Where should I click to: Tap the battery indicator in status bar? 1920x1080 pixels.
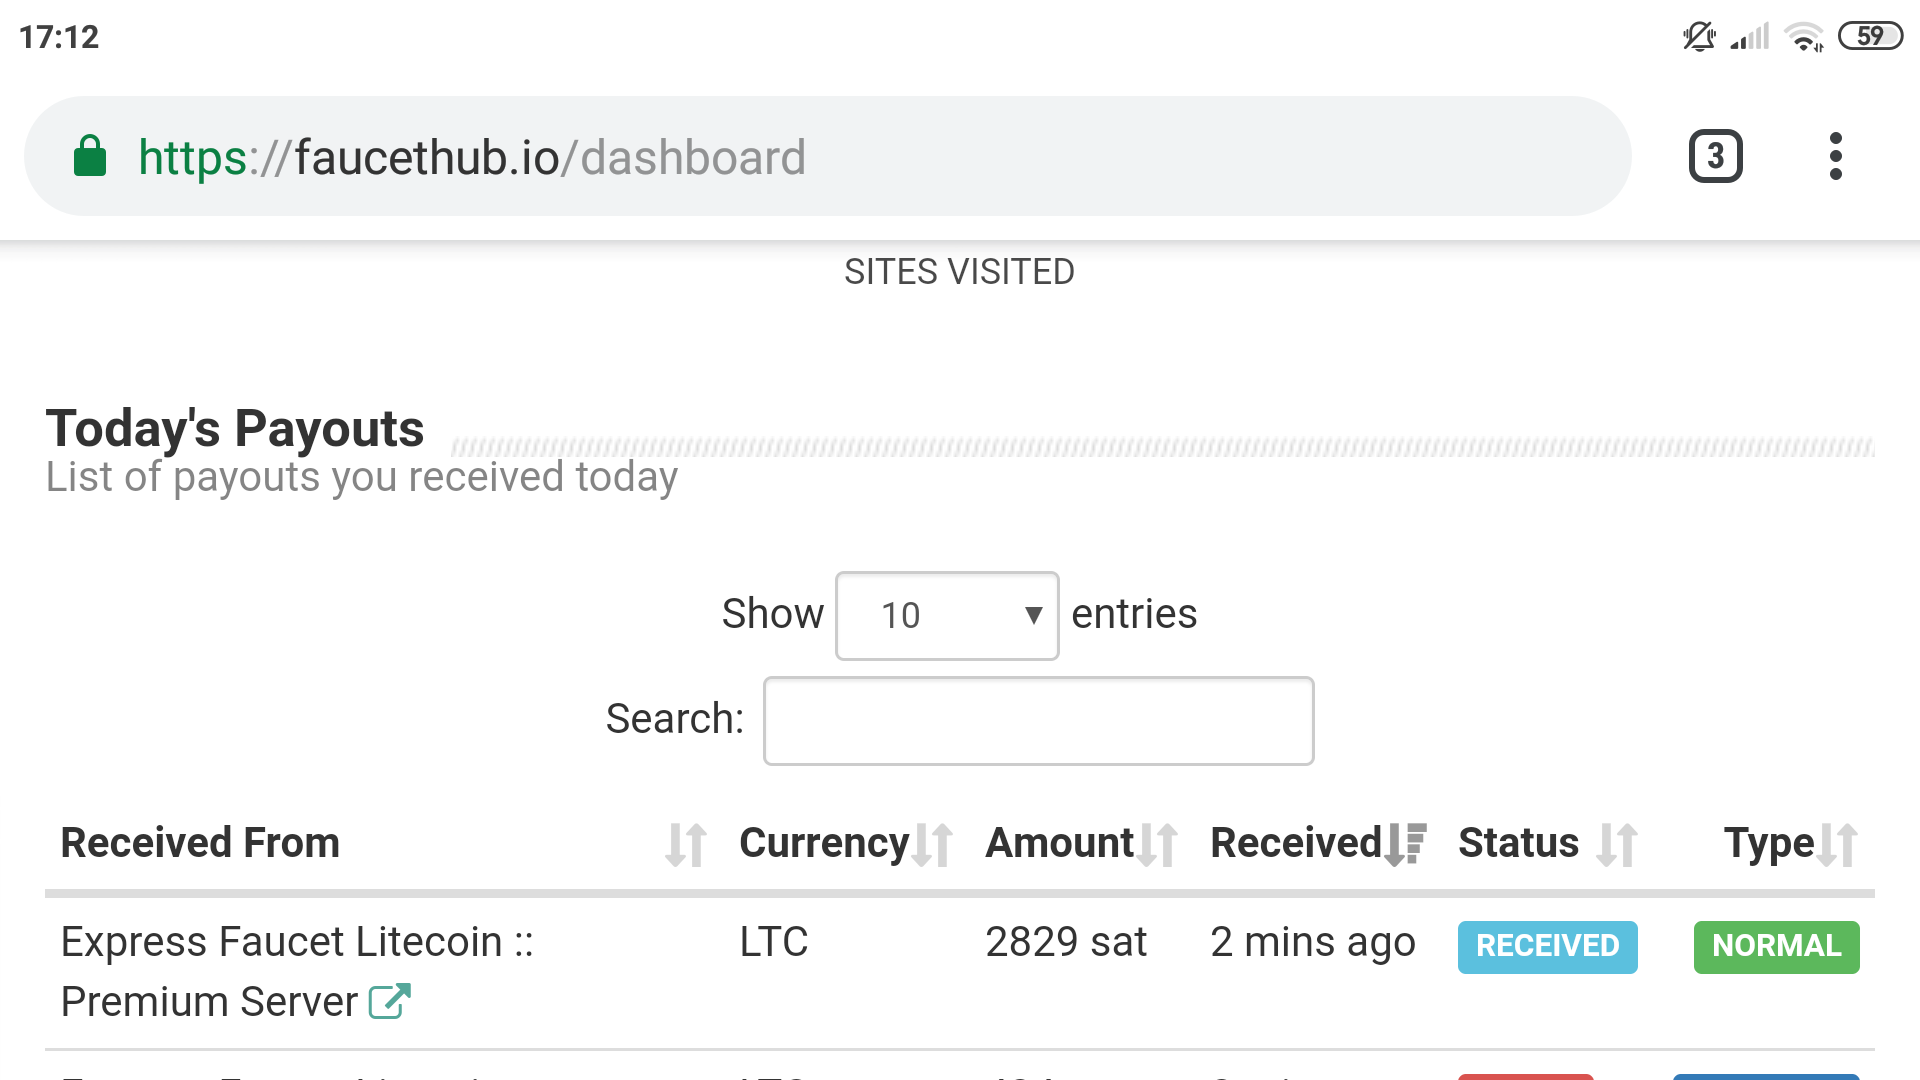(x=1869, y=37)
